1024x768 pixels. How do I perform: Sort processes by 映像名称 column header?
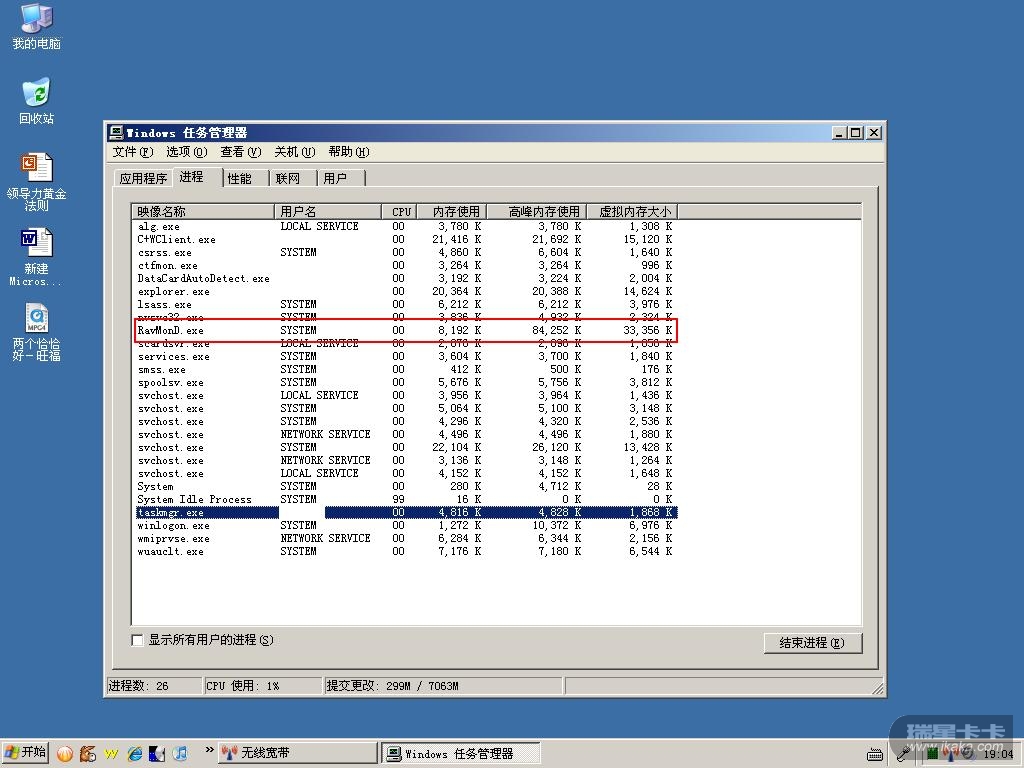(x=203, y=212)
